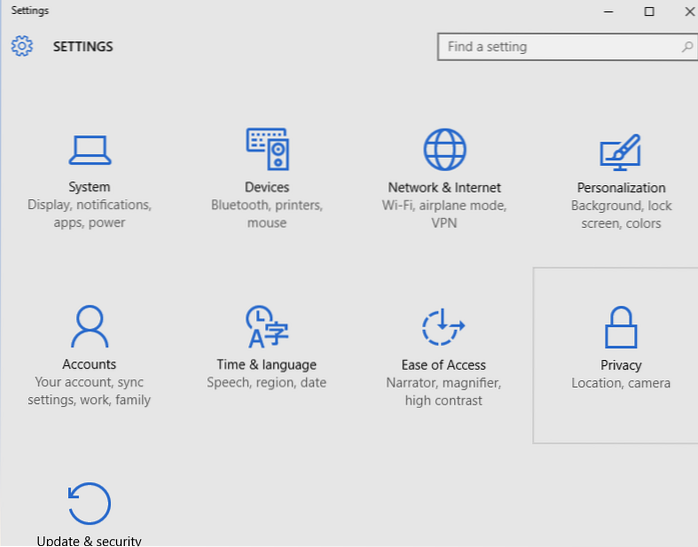
Task: Open the System laptop icon
Action: (89, 149)
